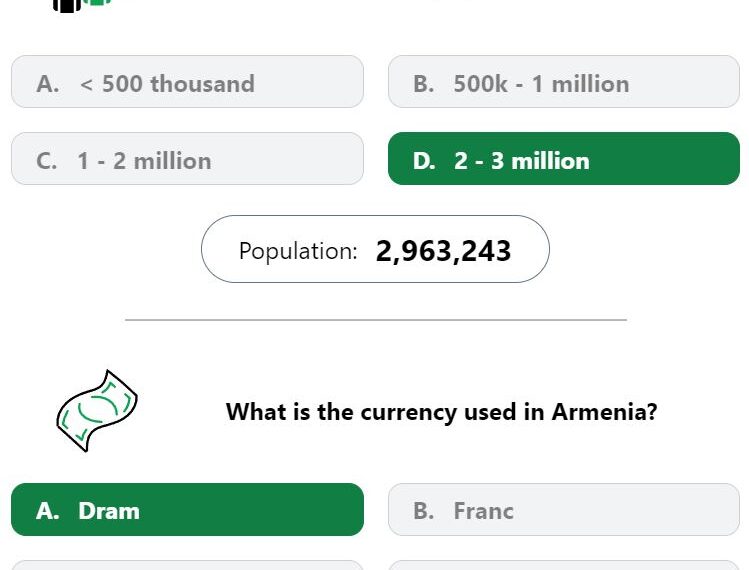Select the green '2 - 3 million' answer

pyautogui.click(x=564, y=159)
